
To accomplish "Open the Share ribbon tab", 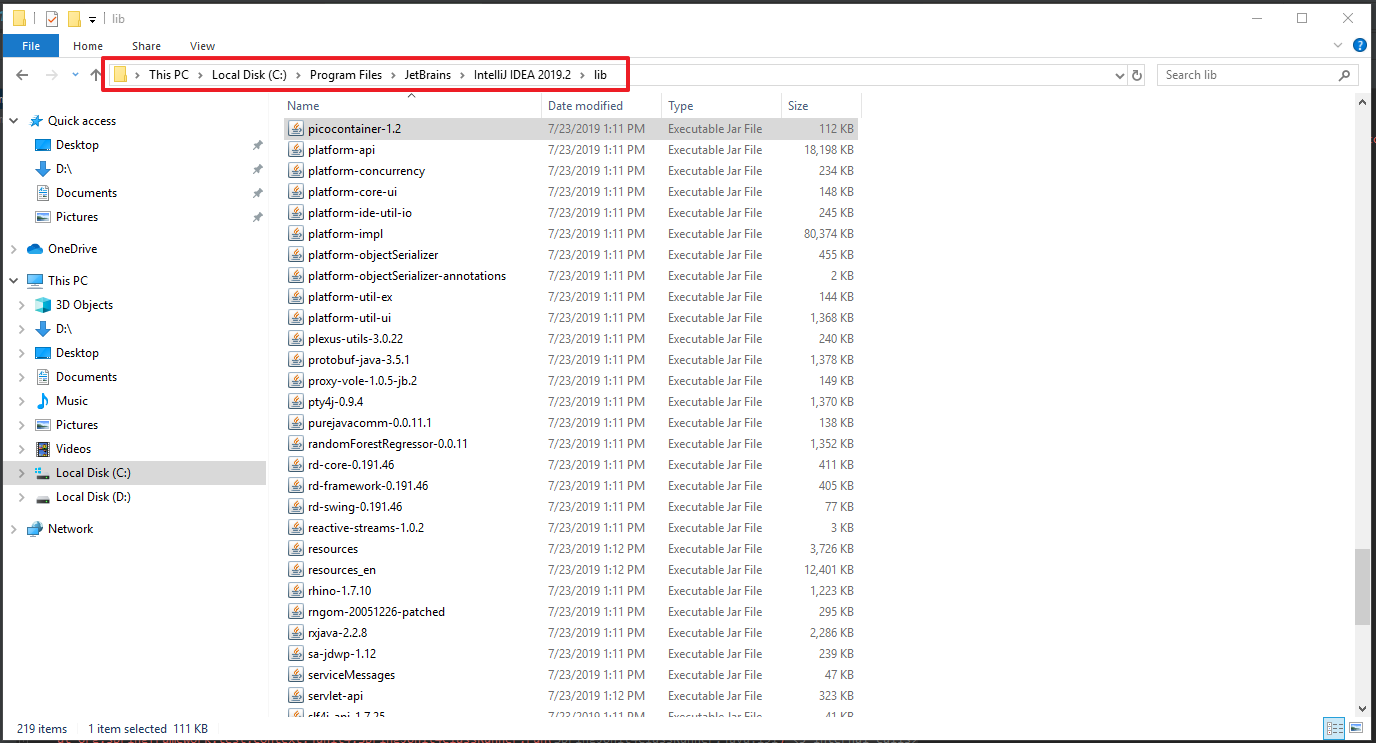I will click(x=146, y=46).
